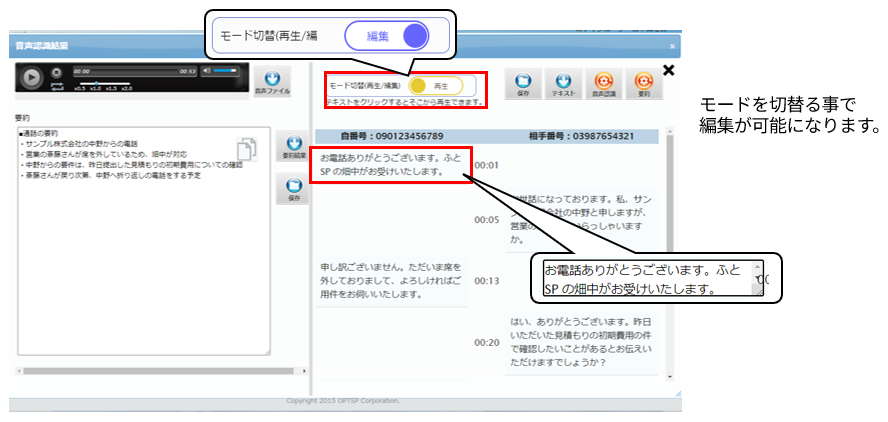The height and width of the screenshot is (422, 888).
Task: Toggle the 再生/編集 mode switch
Action: pos(435,86)
